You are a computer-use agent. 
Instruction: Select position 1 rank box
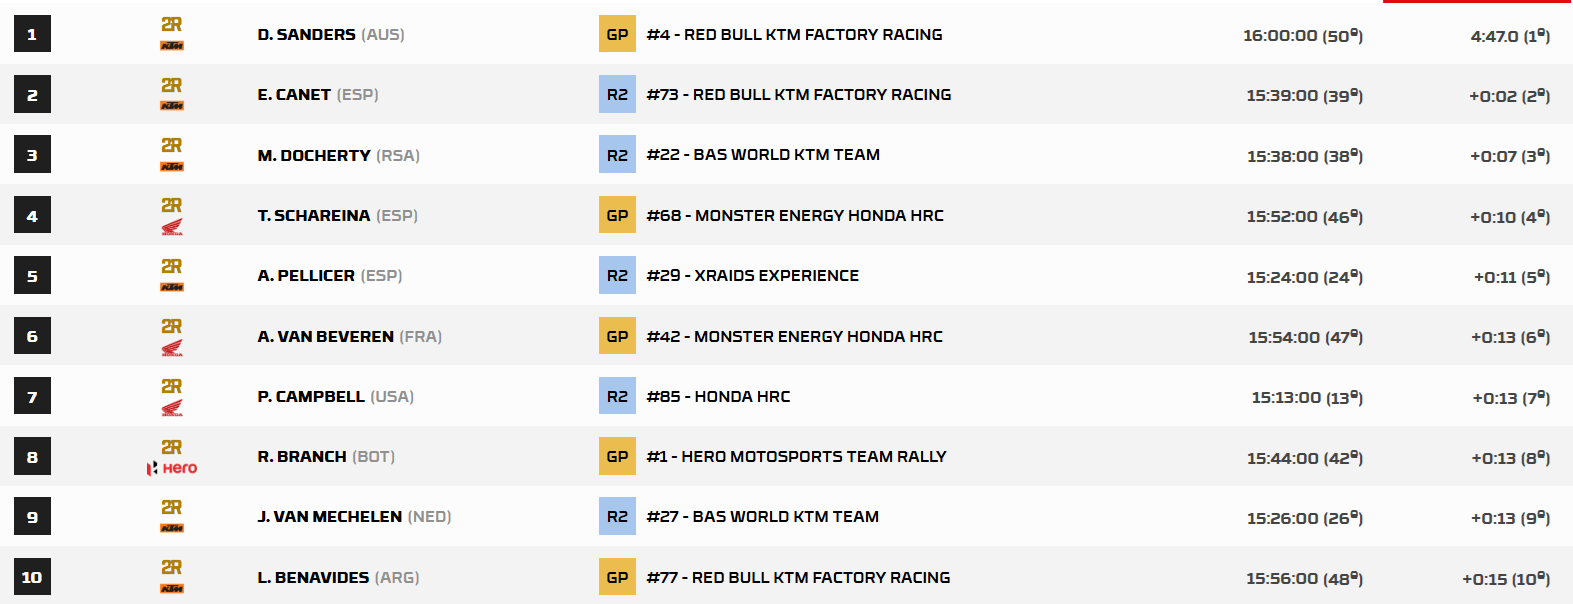[32, 34]
